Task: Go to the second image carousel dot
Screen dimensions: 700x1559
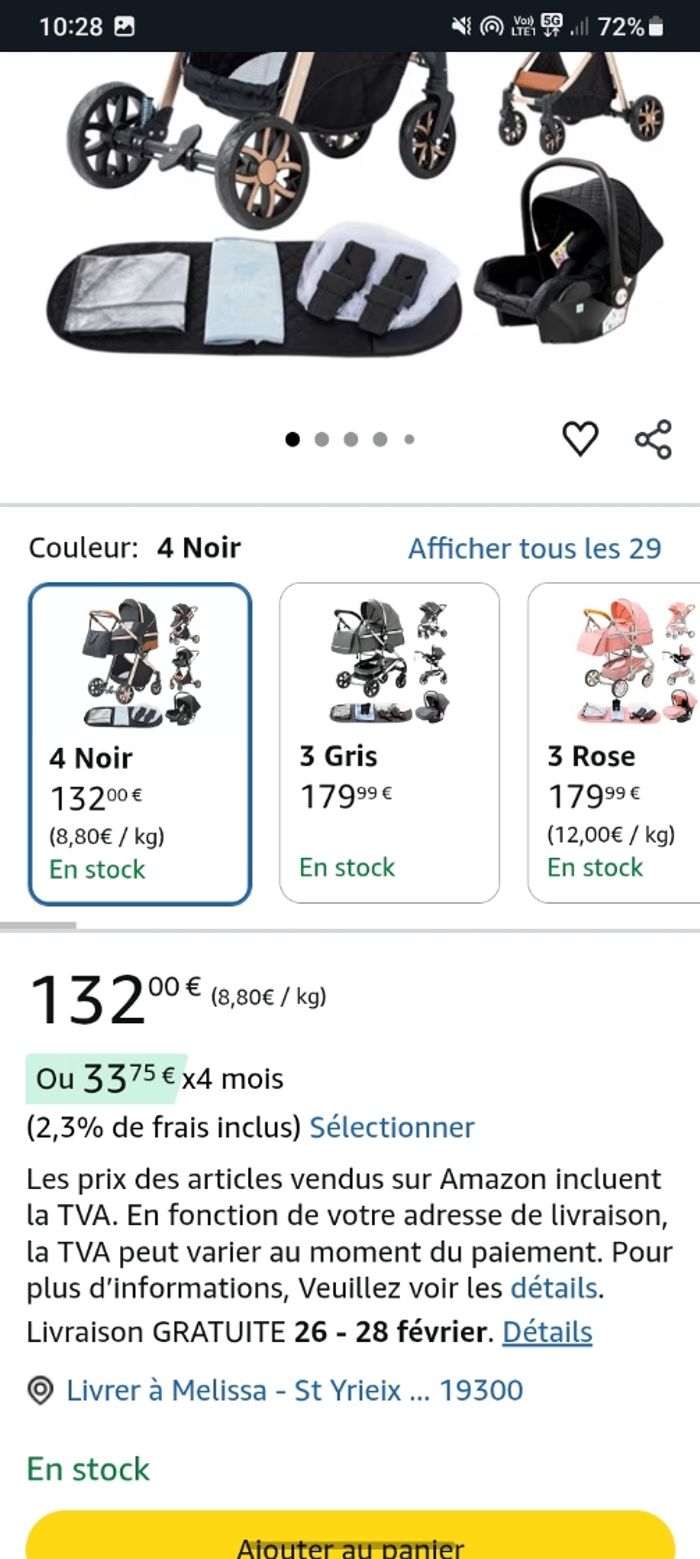Action: tap(322, 439)
